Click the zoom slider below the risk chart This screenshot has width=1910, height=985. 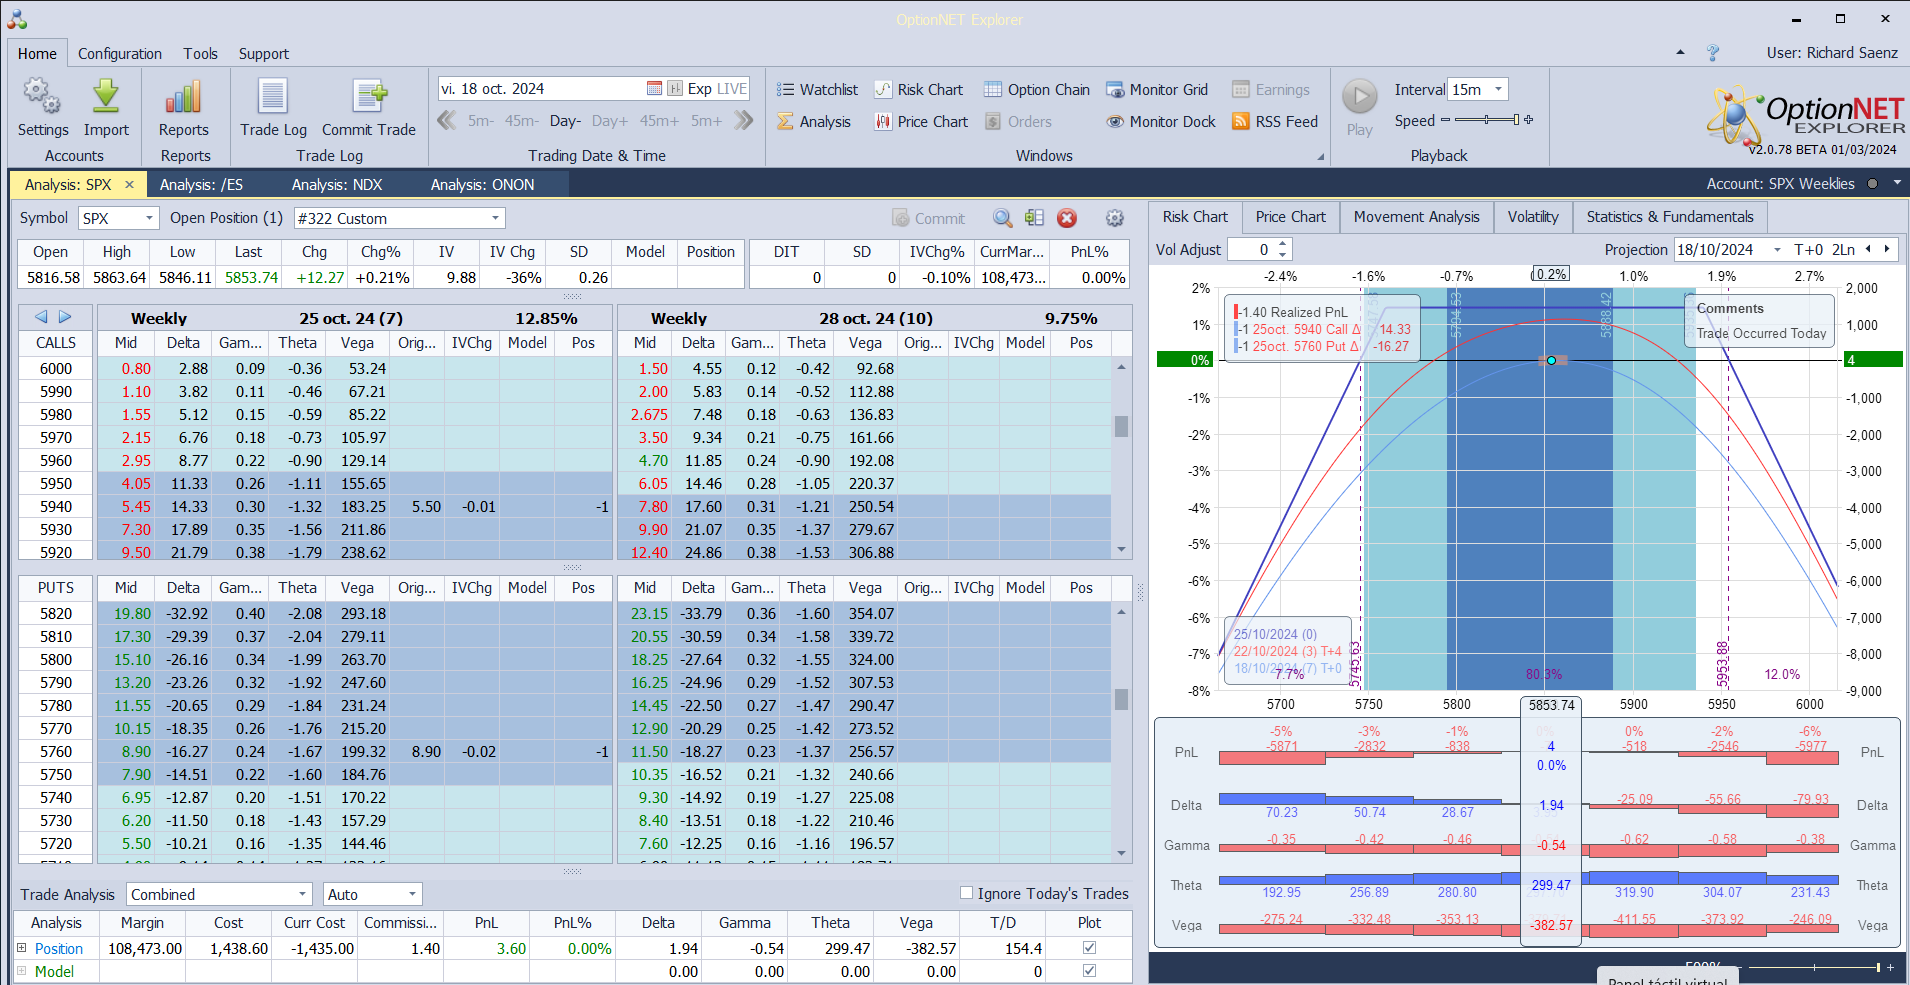1814,967
